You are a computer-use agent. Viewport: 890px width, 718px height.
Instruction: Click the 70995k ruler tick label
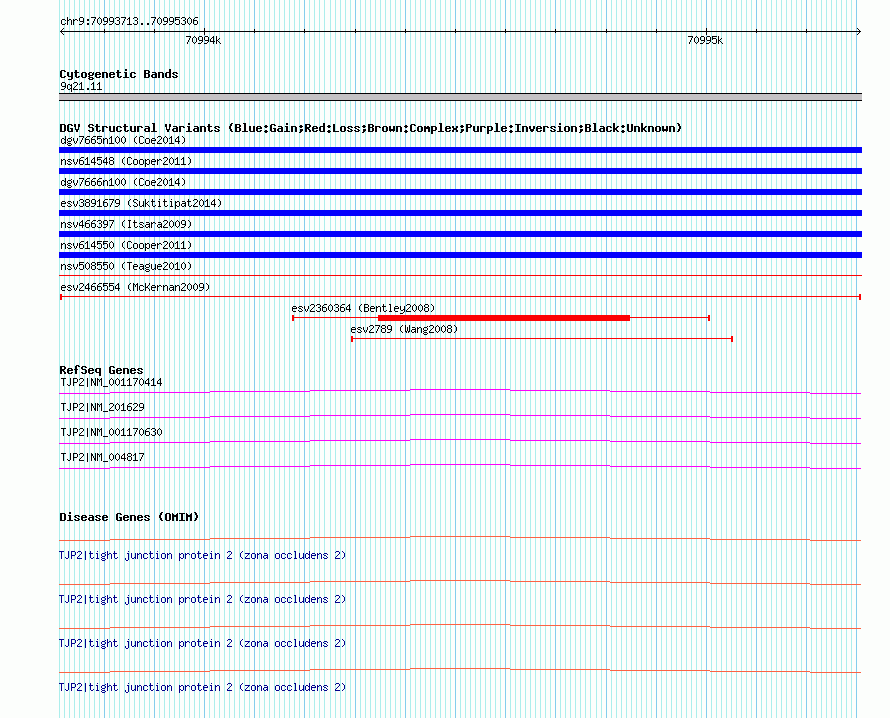pos(705,40)
